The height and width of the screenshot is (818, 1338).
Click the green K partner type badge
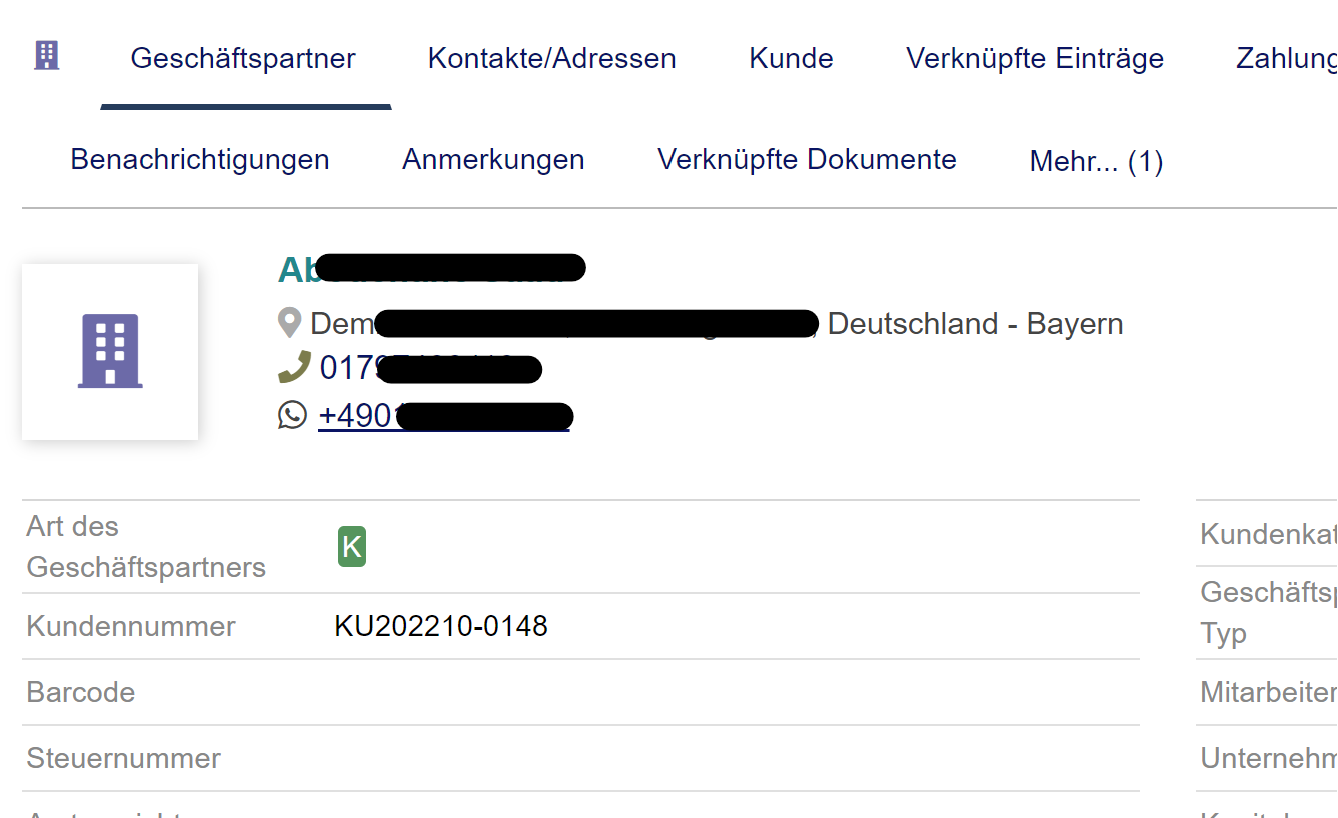pos(351,546)
